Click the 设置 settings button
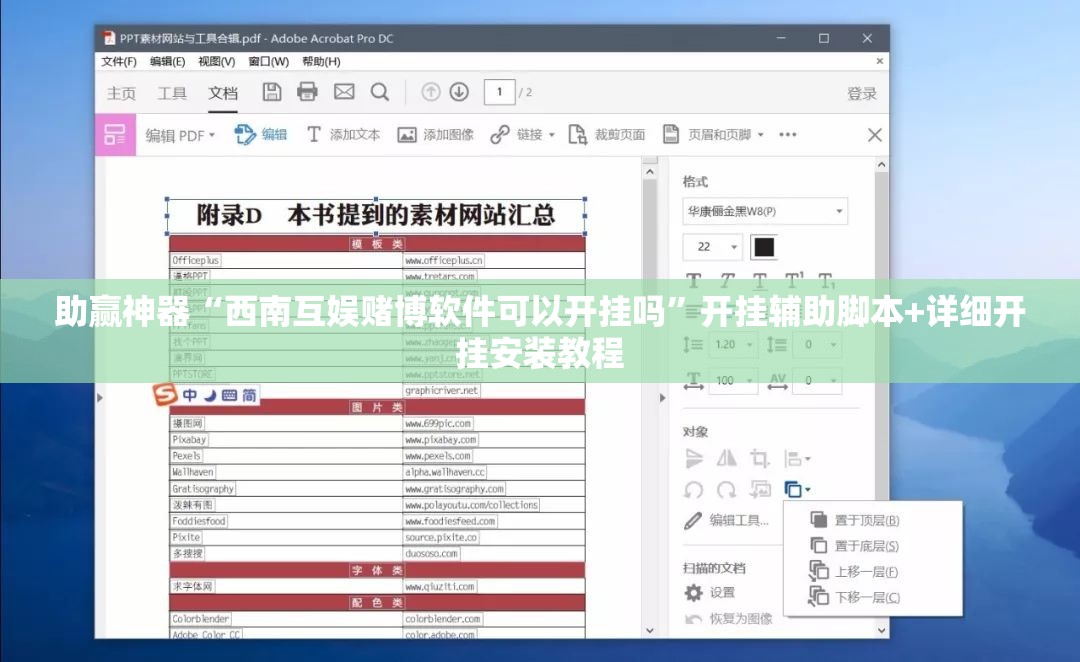This screenshot has width=1080, height=662. click(x=723, y=592)
